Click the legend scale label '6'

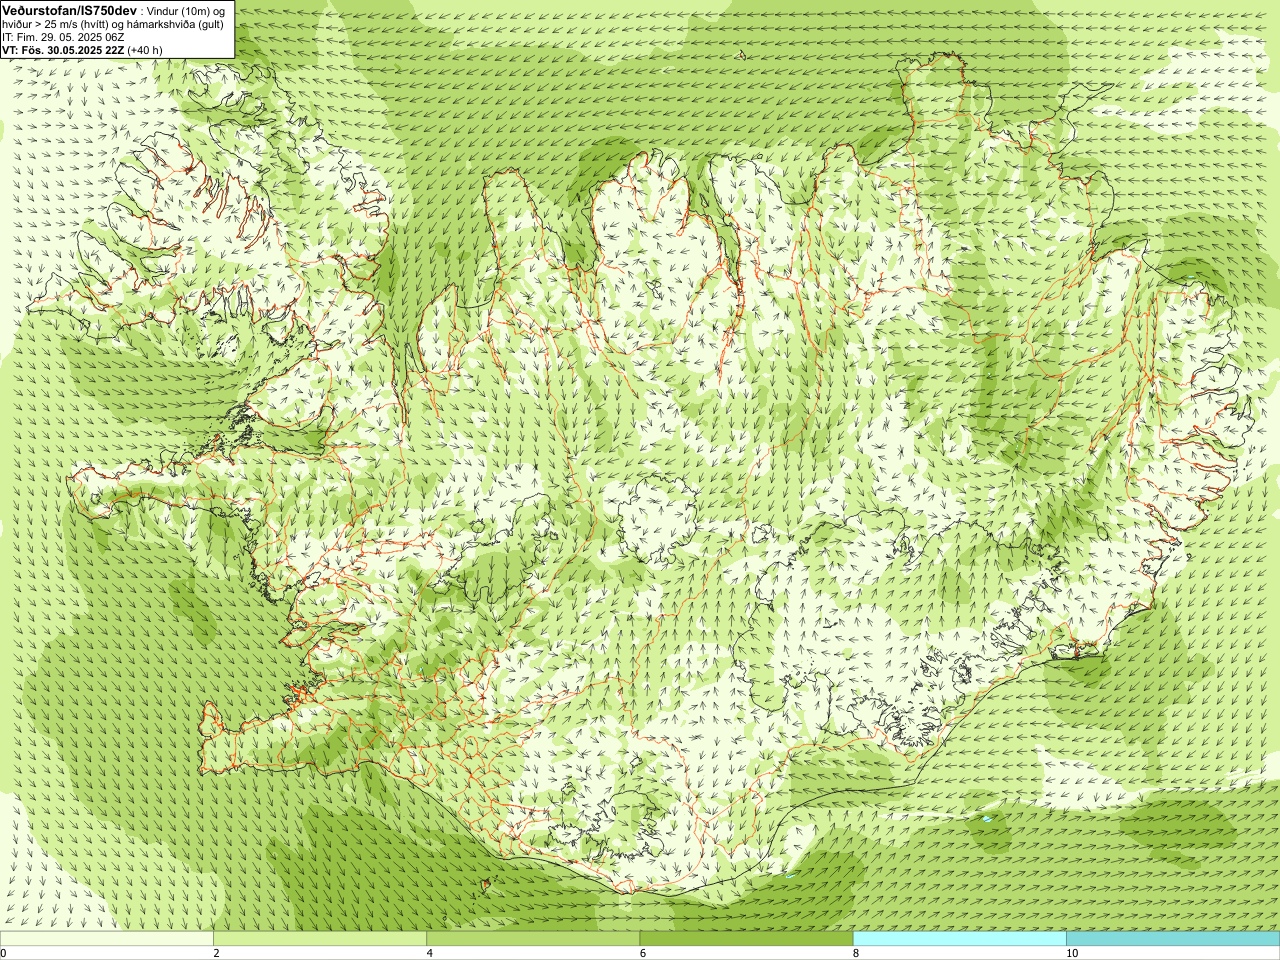tap(643, 953)
